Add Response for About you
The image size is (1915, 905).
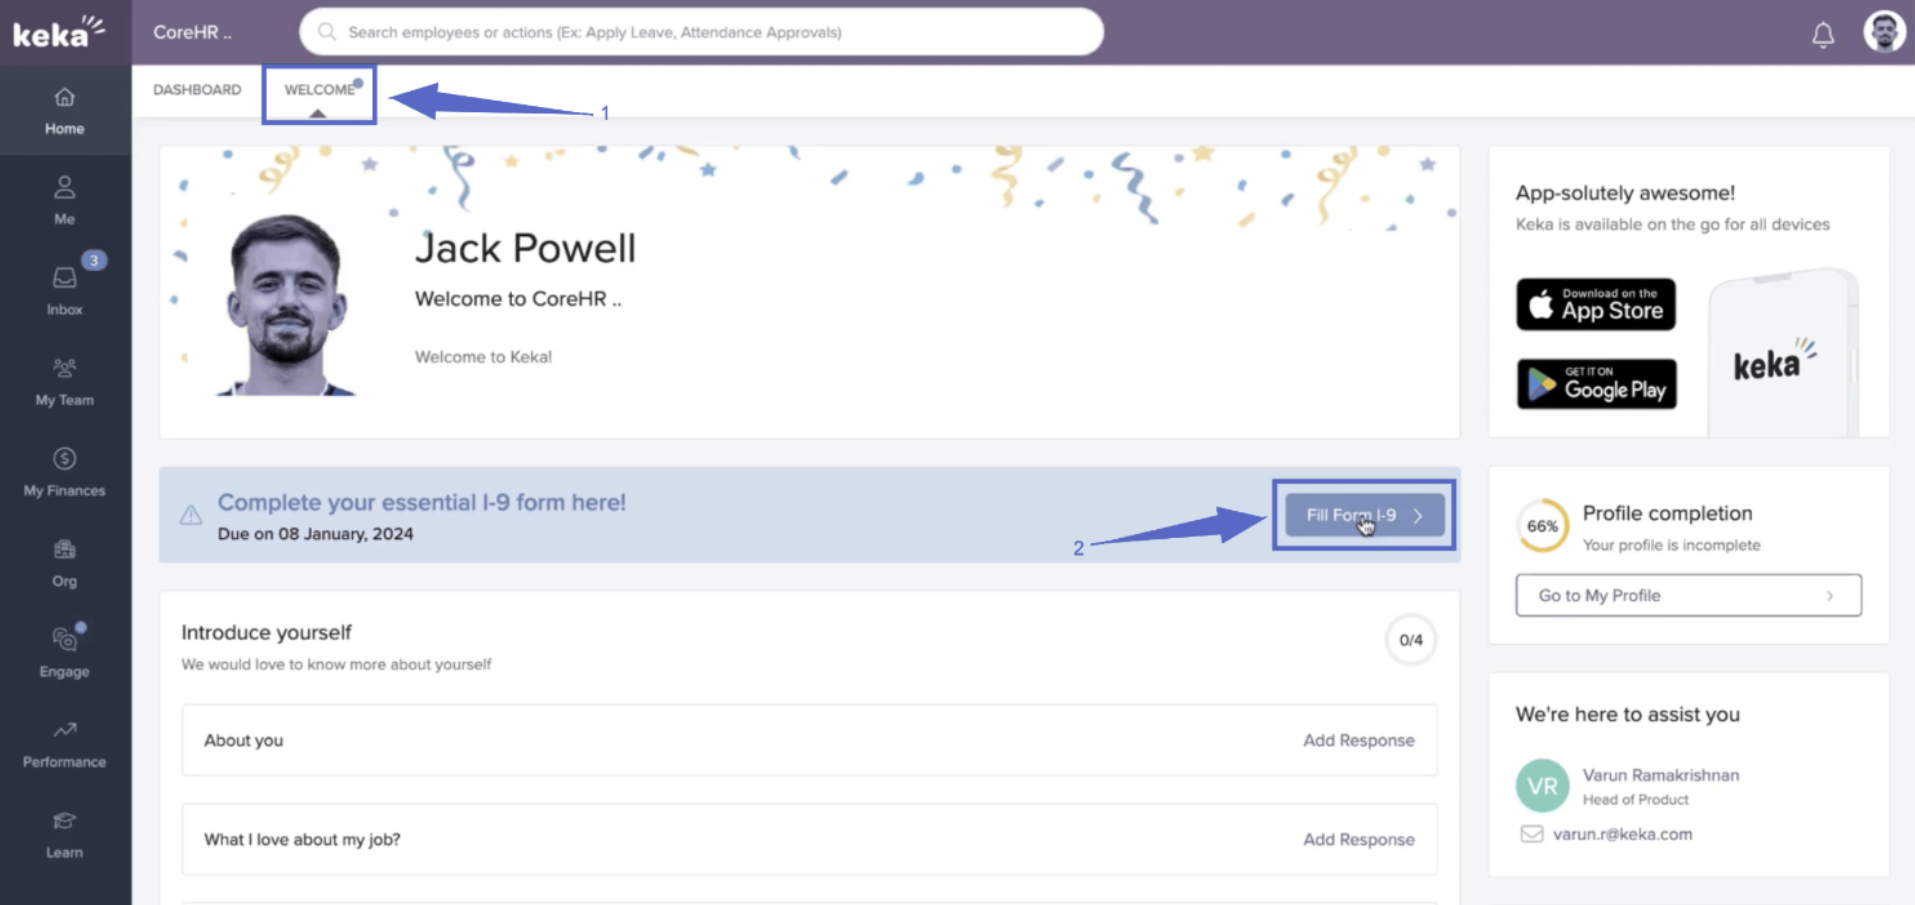pyautogui.click(x=1357, y=740)
